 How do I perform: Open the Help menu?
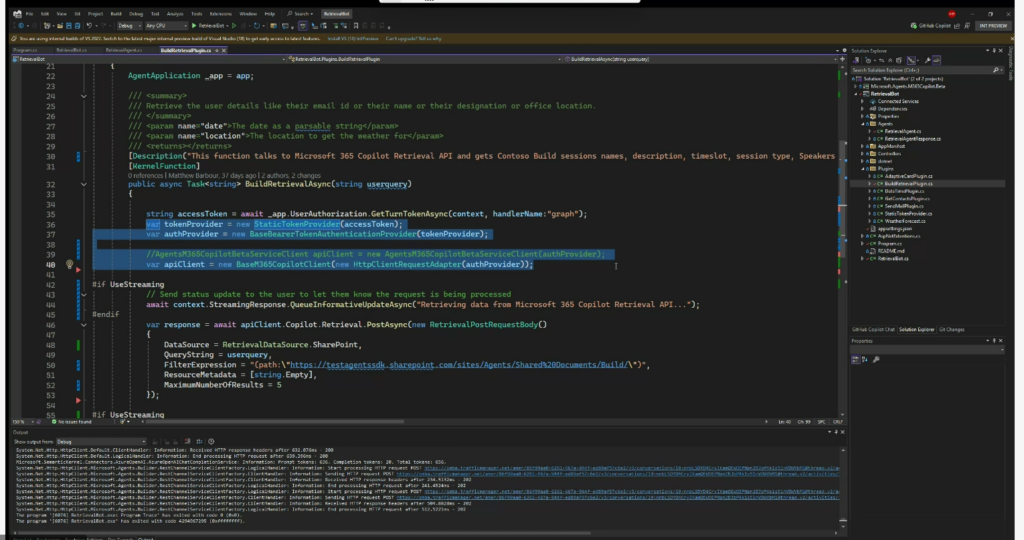coord(270,14)
